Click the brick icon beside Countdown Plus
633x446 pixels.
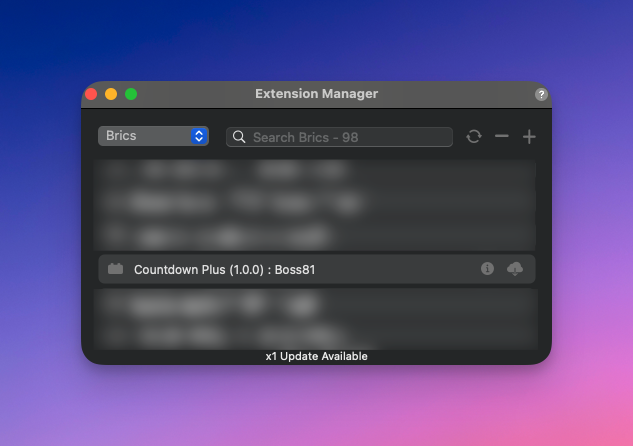(115, 269)
